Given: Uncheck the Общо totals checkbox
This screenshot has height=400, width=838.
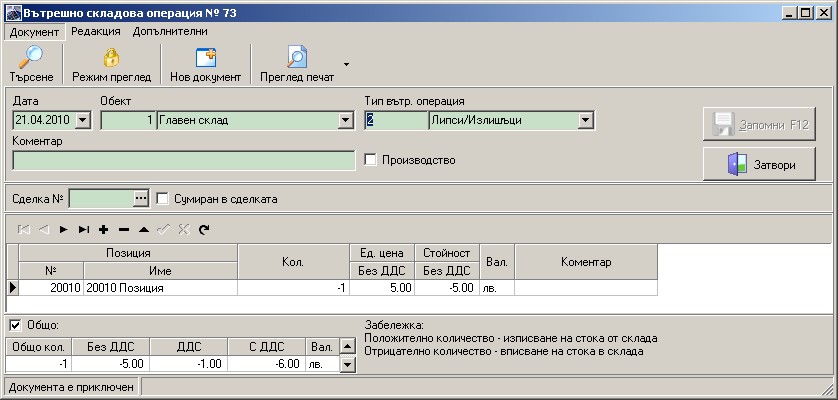Looking at the screenshot, I should 15,325.
